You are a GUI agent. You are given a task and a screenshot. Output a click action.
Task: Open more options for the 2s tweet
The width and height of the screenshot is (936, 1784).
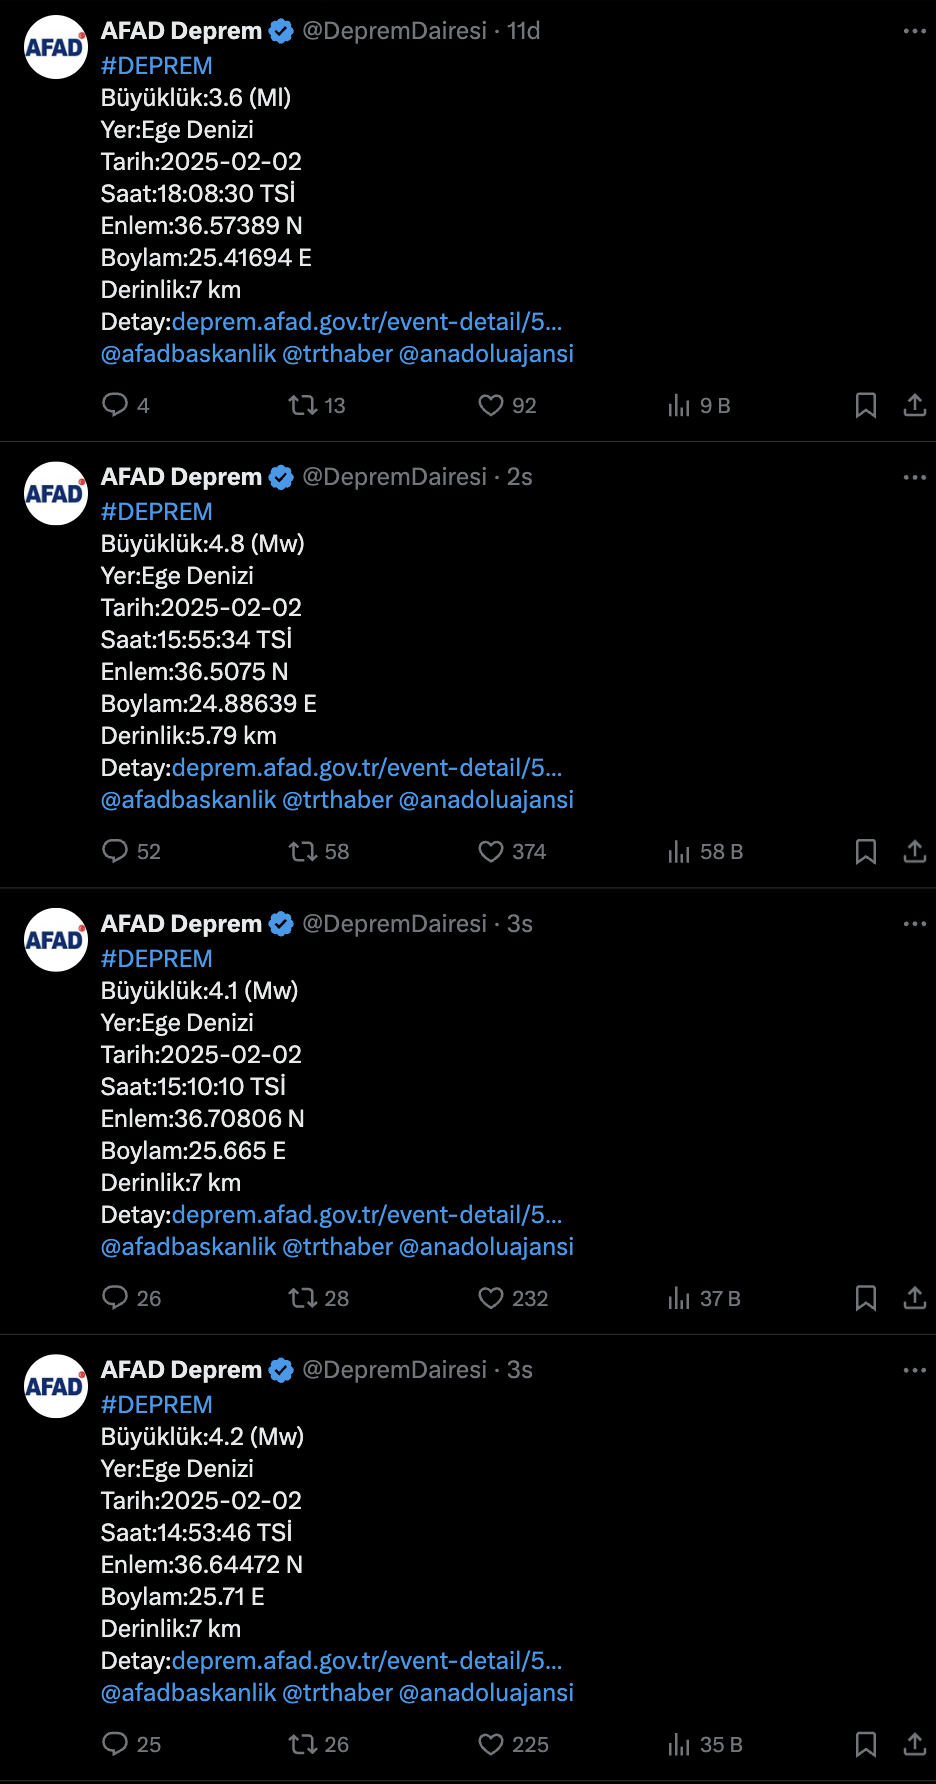[915, 477]
